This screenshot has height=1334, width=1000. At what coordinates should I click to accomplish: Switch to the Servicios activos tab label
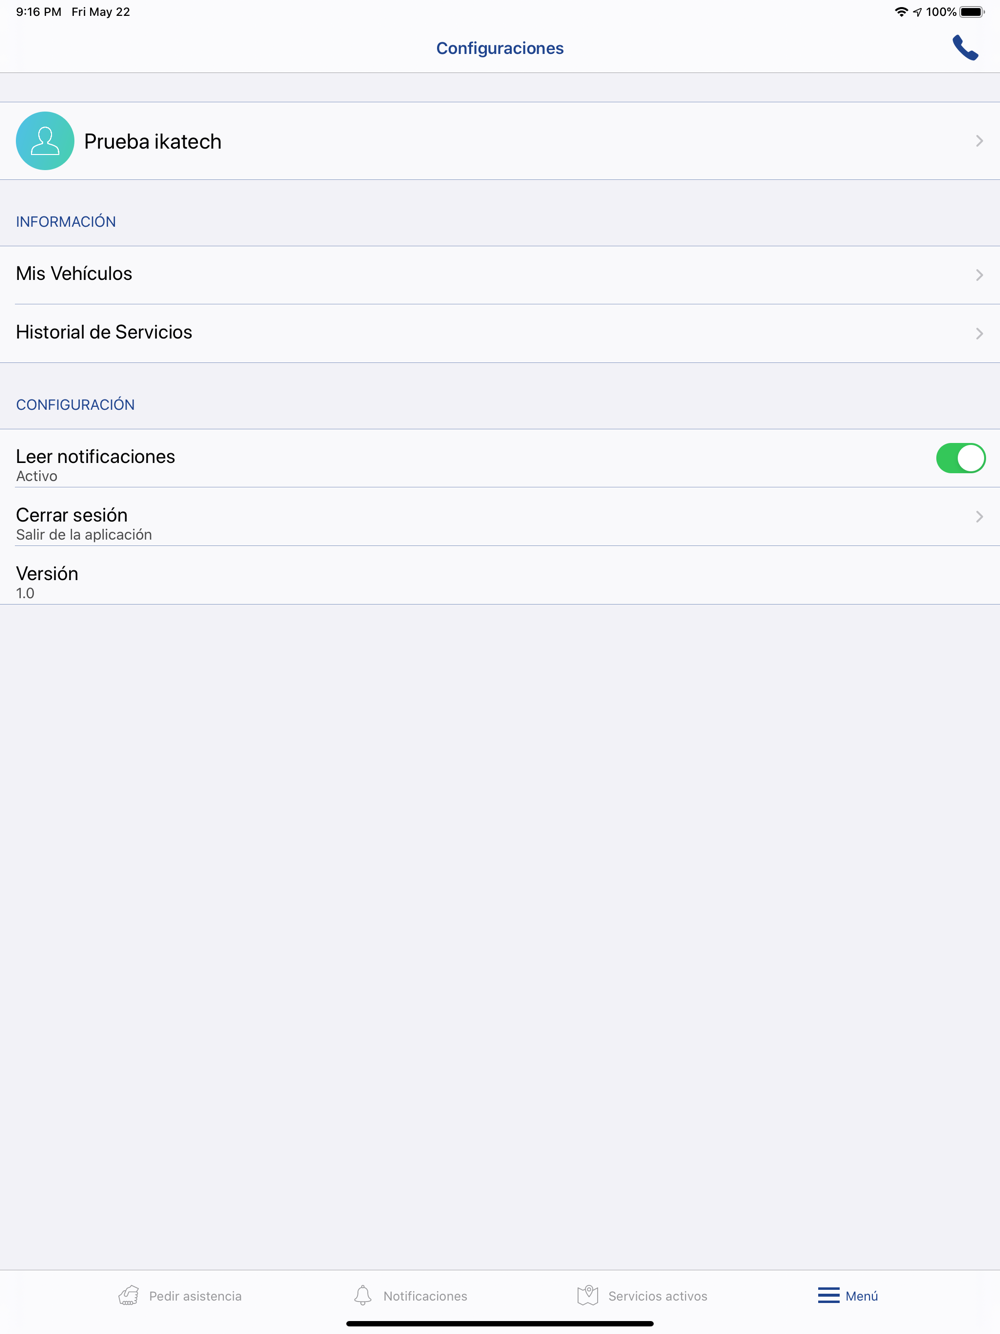657,1296
